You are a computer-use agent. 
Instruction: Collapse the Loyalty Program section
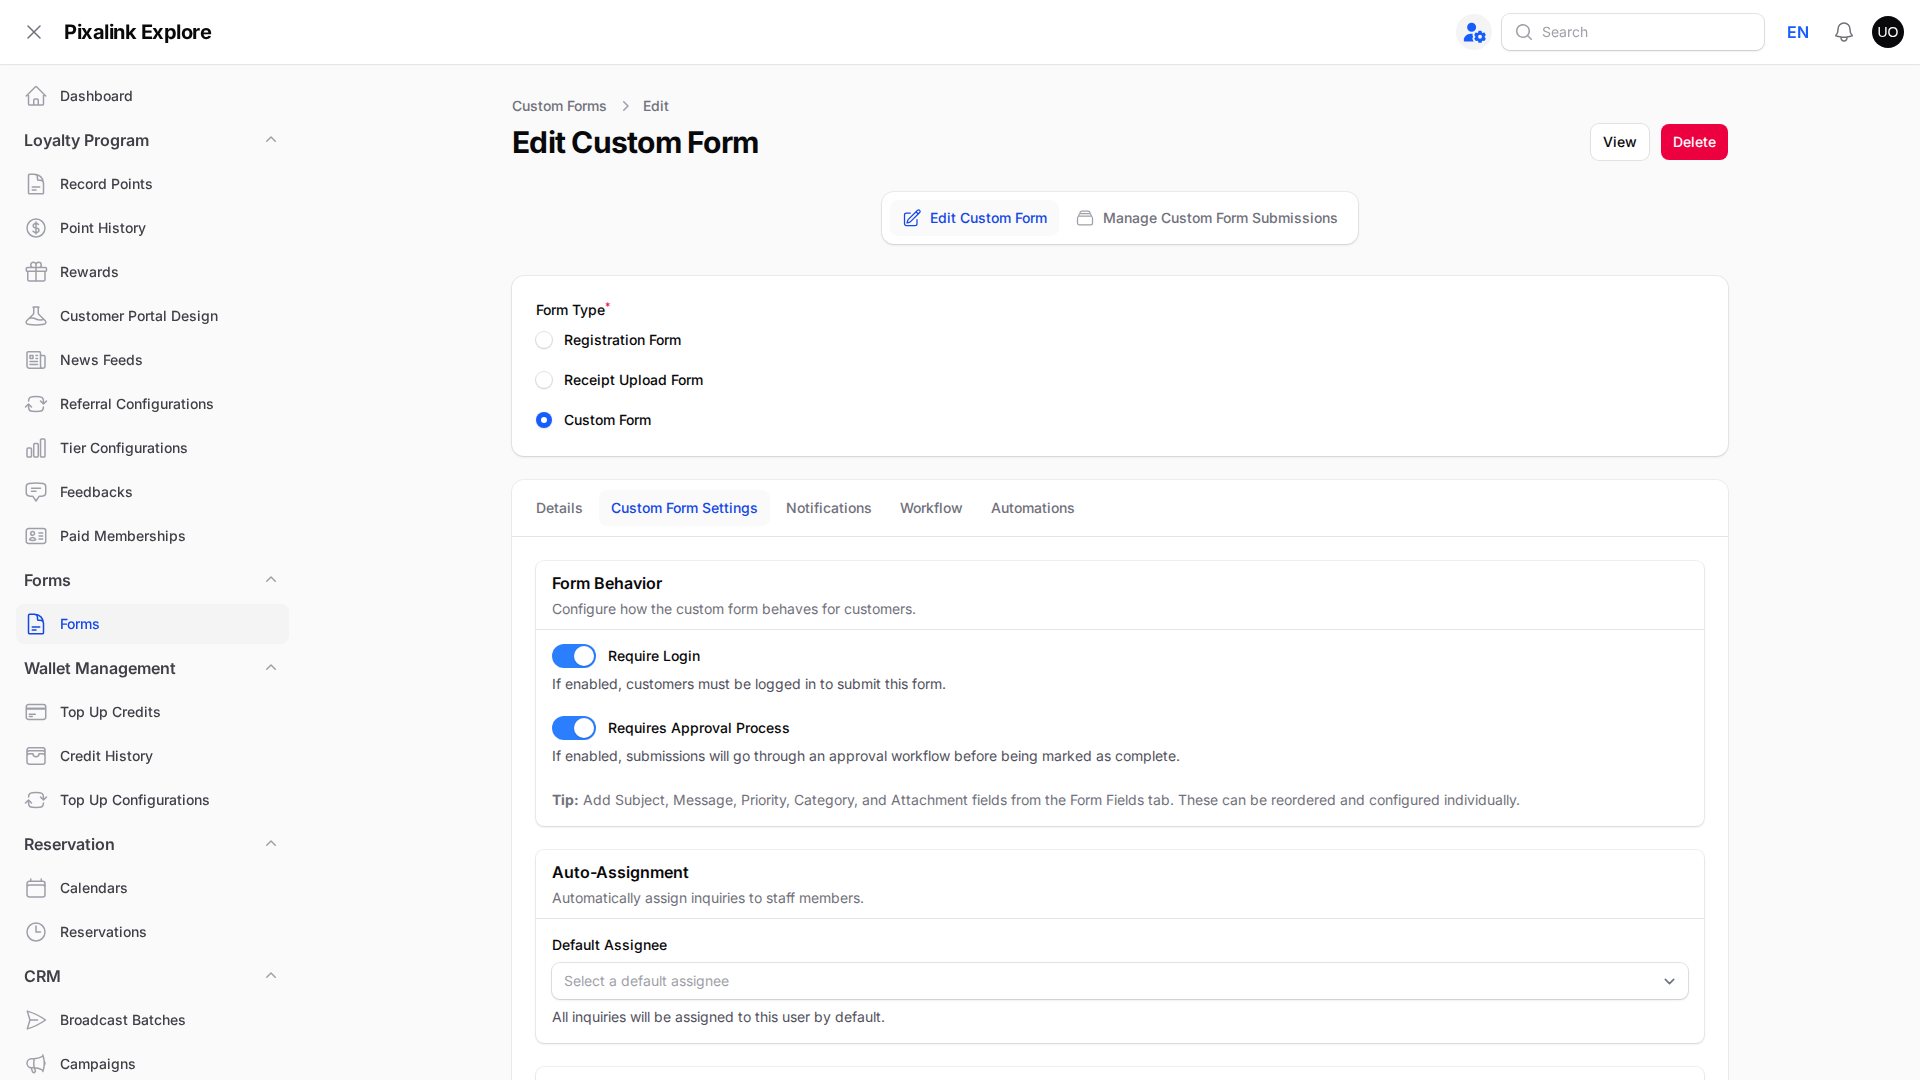271,140
